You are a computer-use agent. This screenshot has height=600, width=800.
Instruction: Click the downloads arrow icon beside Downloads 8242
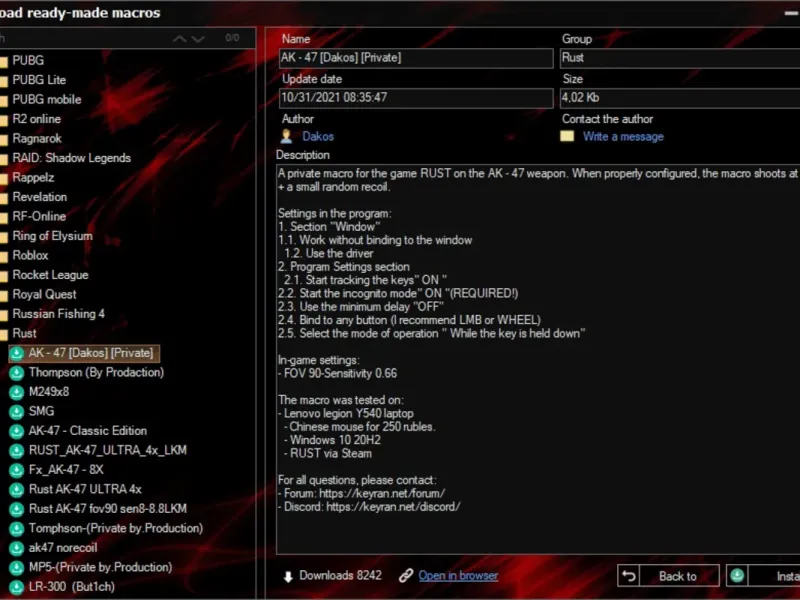pos(288,577)
